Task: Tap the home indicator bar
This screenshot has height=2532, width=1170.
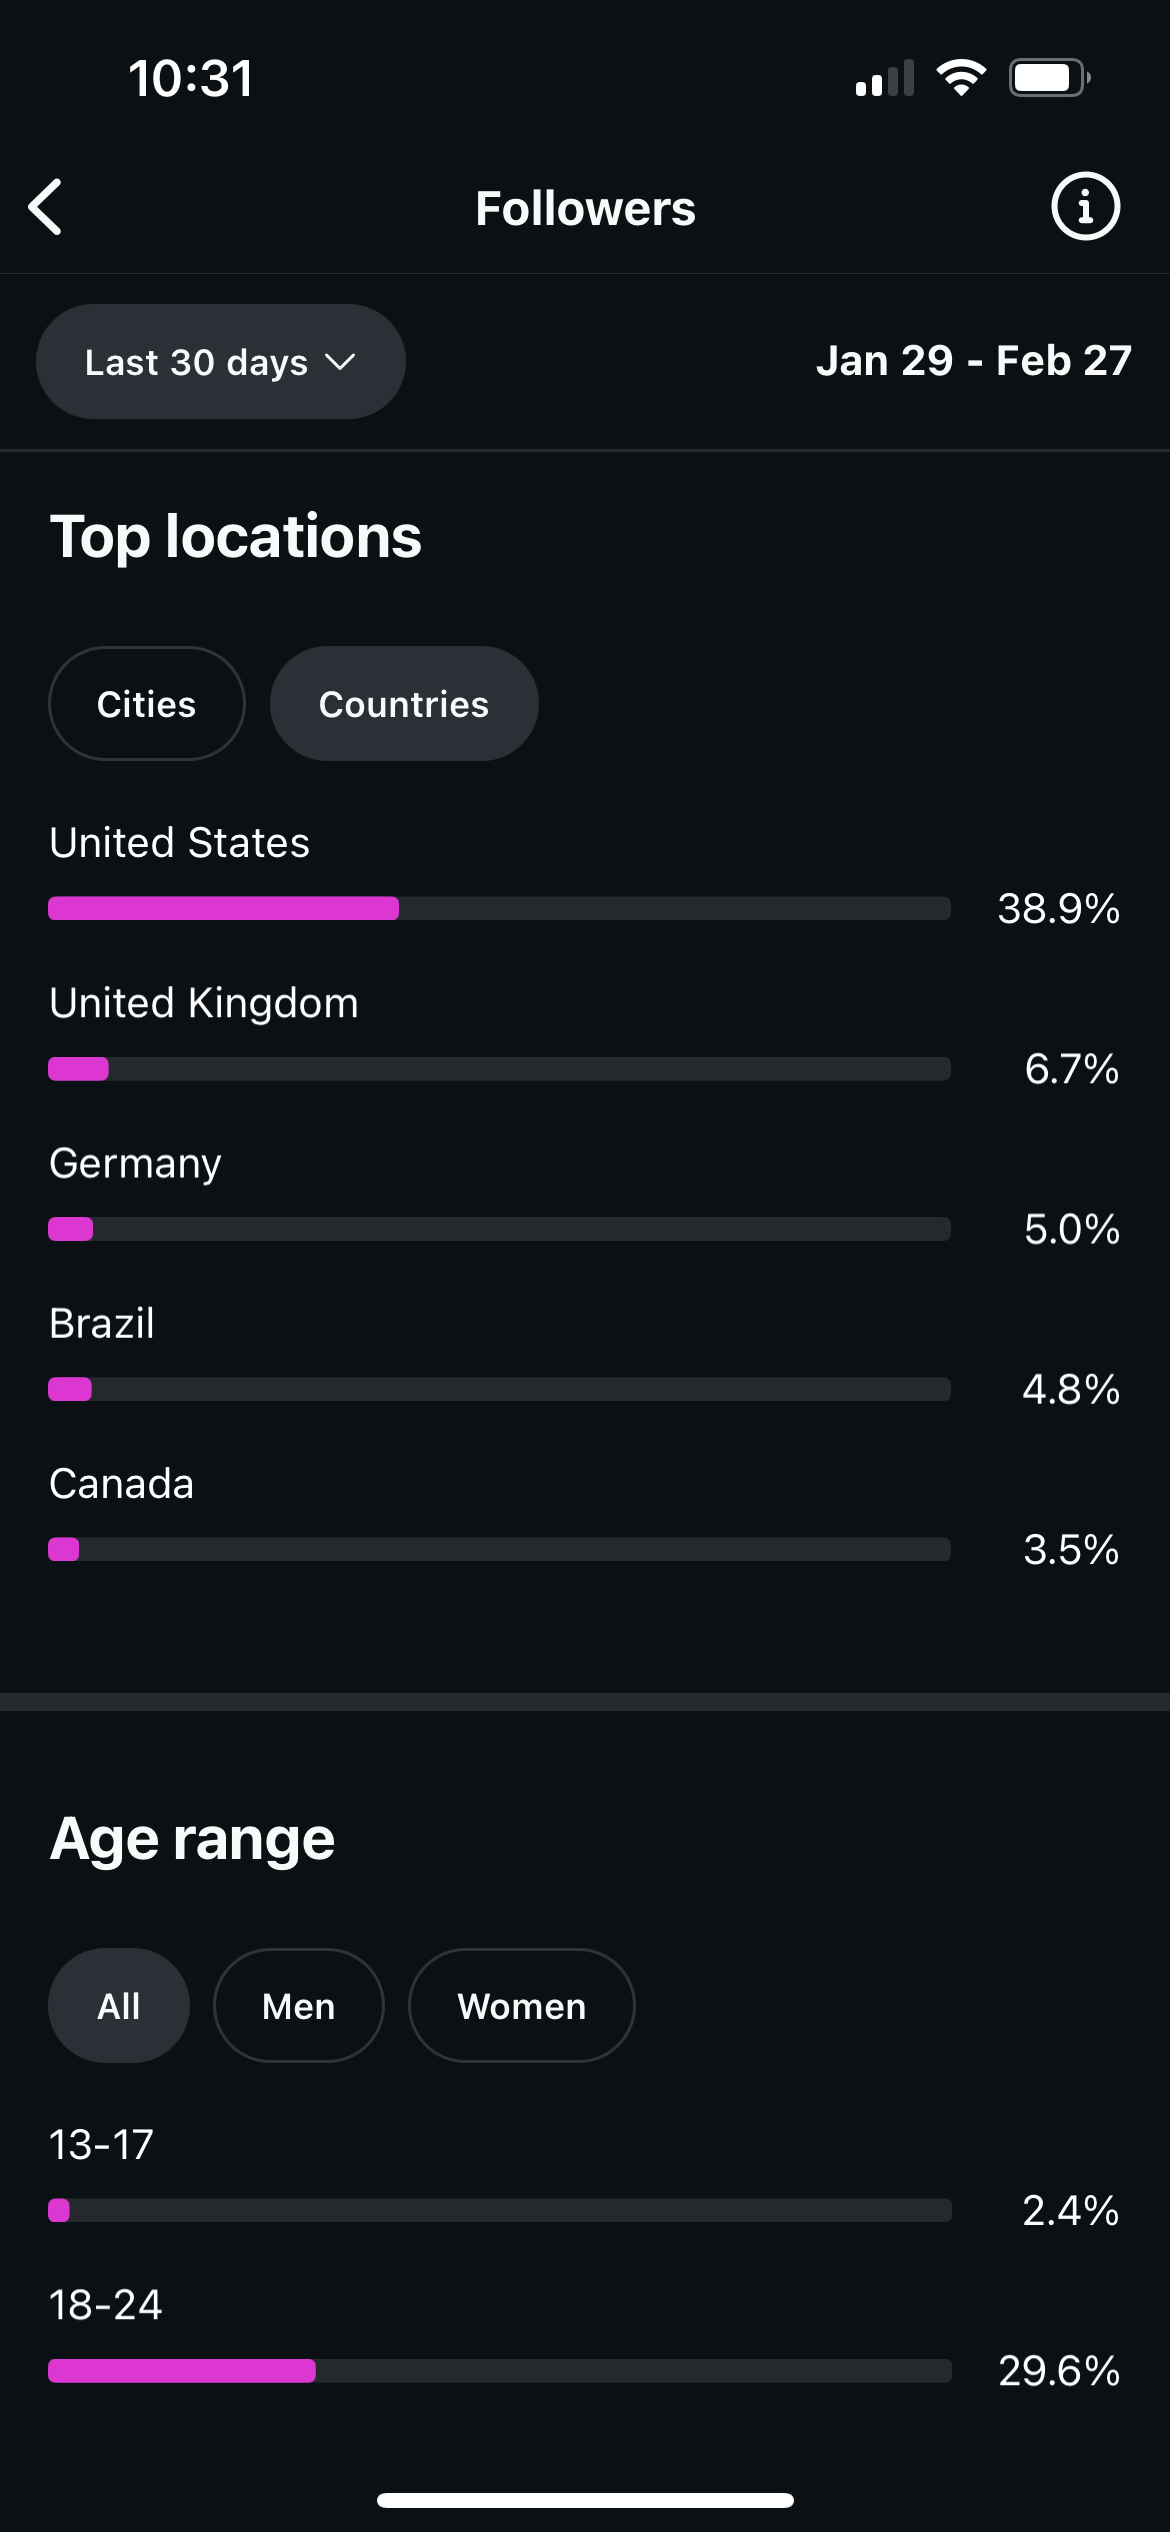Action: (585, 2500)
